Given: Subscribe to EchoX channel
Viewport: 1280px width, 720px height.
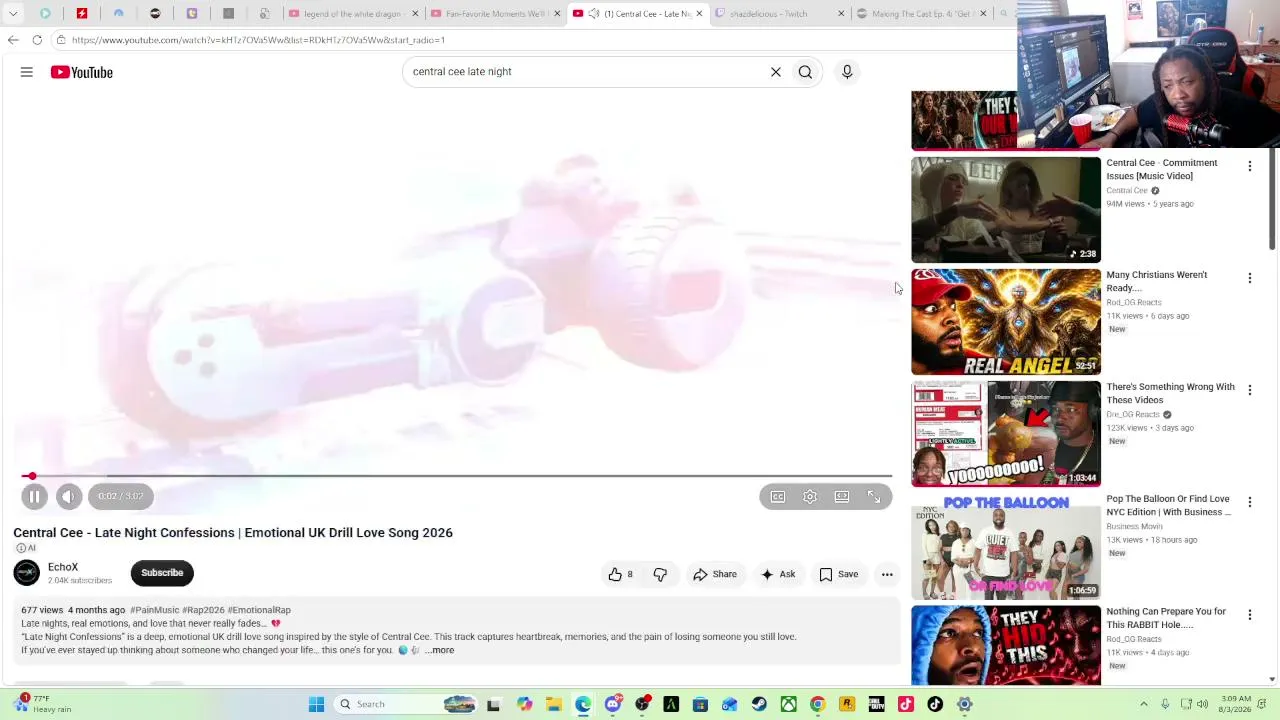Looking at the screenshot, I should [x=162, y=573].
